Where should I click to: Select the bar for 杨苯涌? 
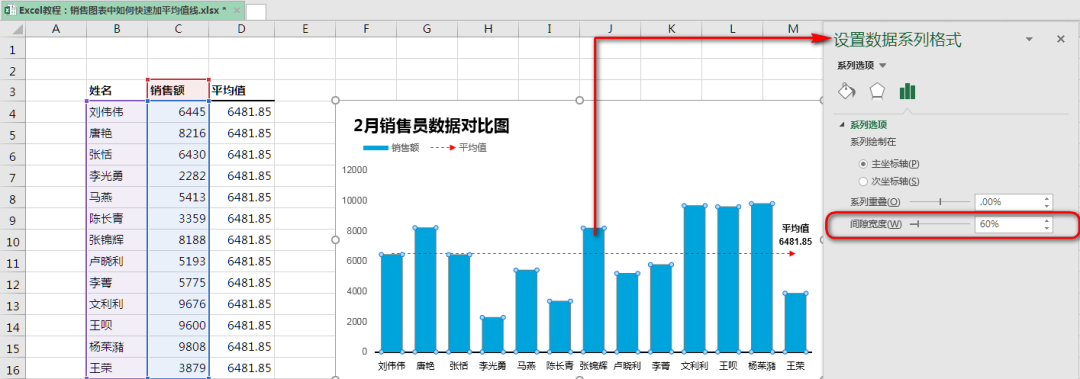tap(762, 278)
